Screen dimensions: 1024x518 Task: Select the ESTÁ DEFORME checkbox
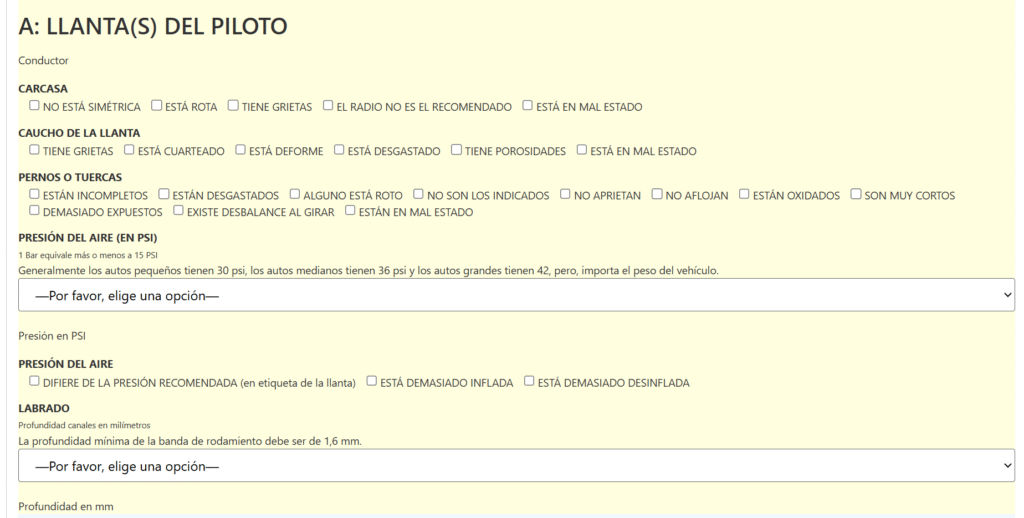point(240,150)
